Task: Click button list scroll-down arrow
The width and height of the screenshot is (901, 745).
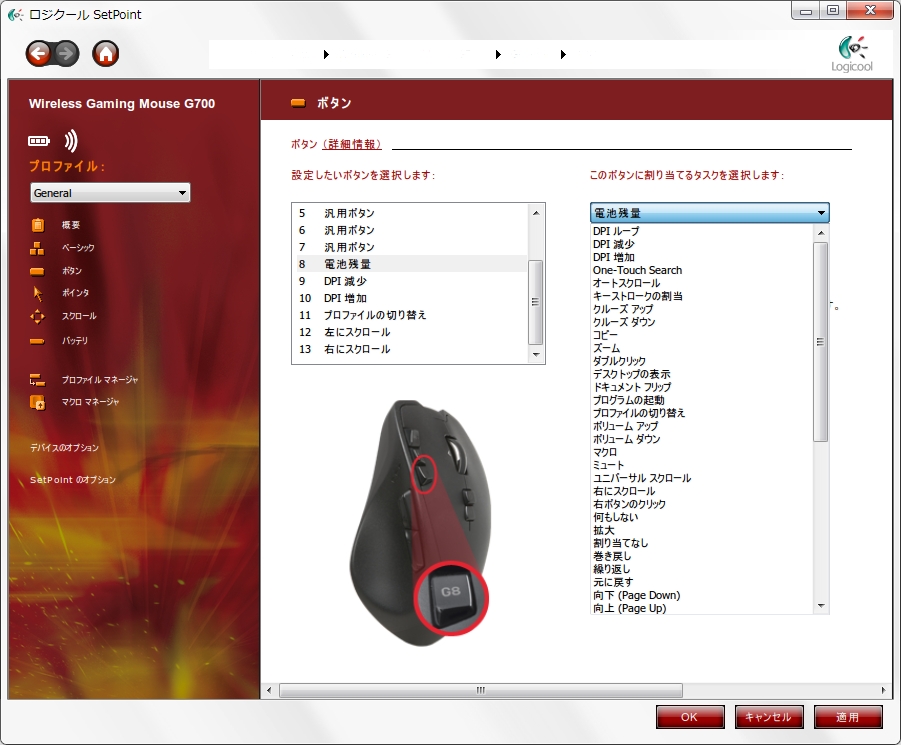Action: point(536,354)
